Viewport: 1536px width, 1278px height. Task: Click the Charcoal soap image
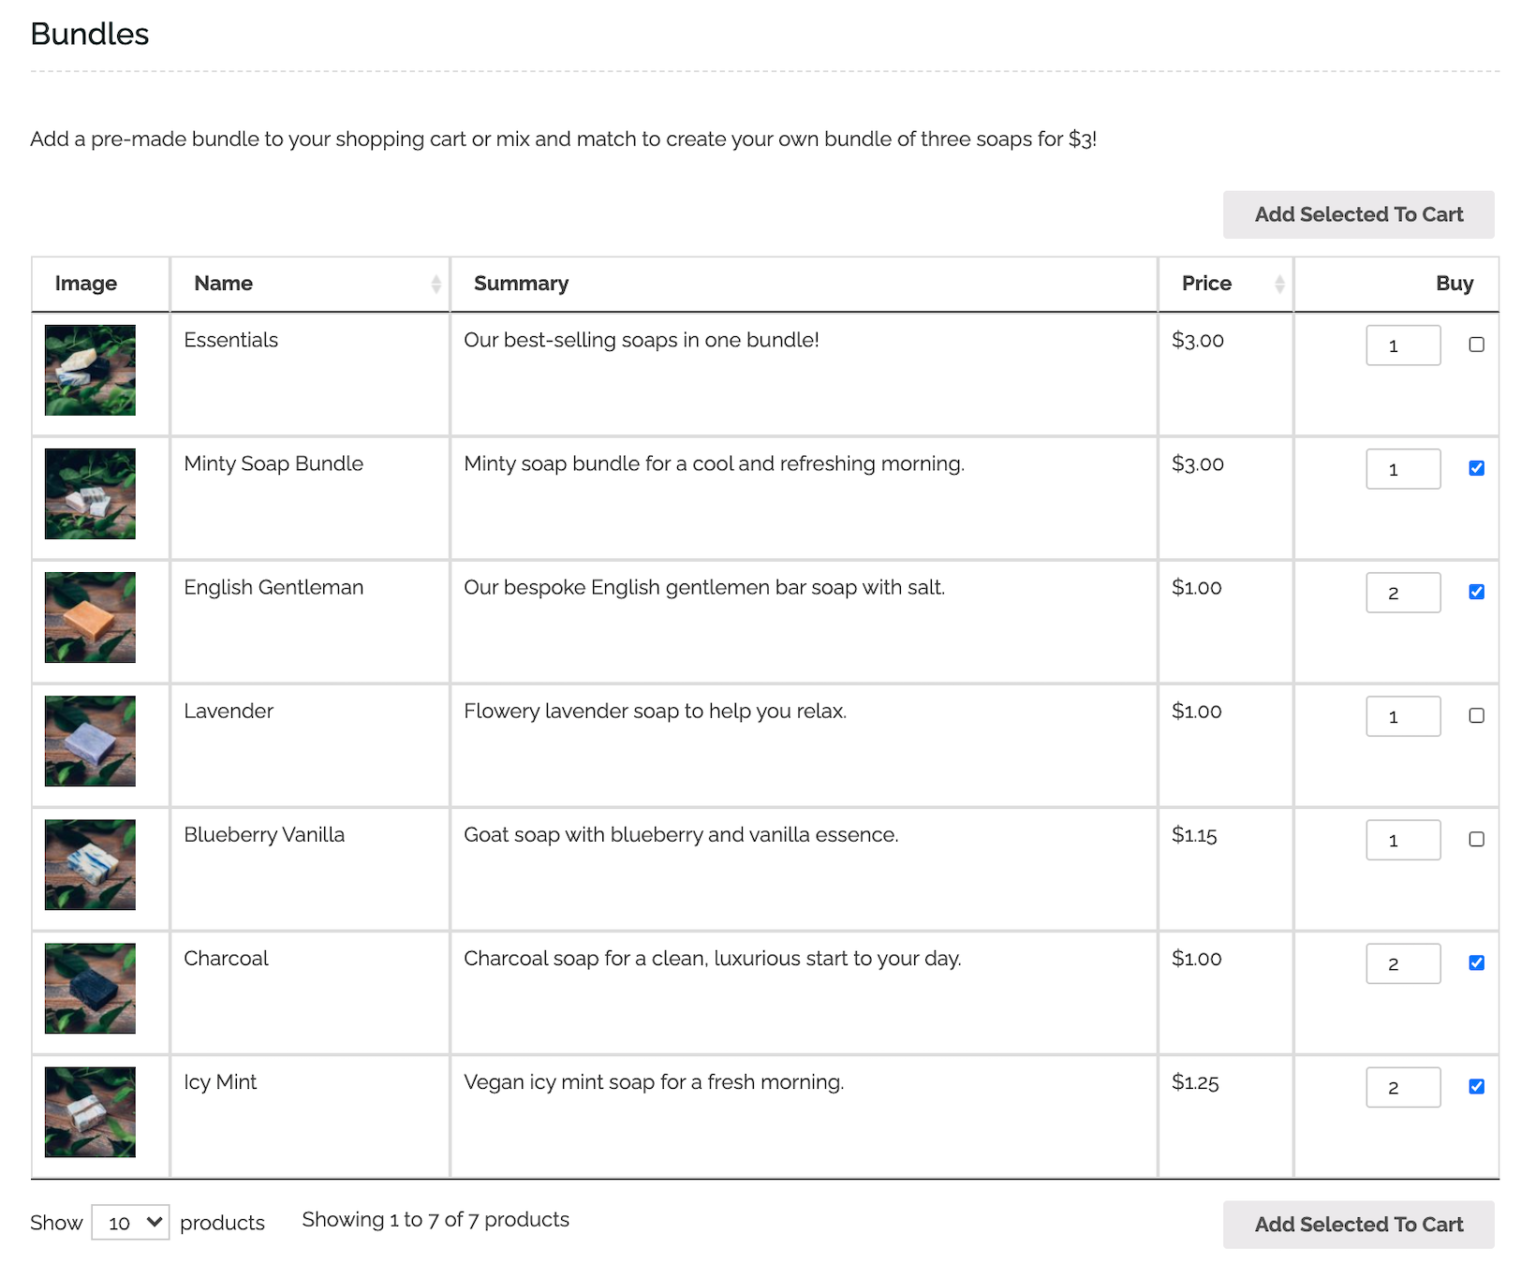[x=89, y=989]
